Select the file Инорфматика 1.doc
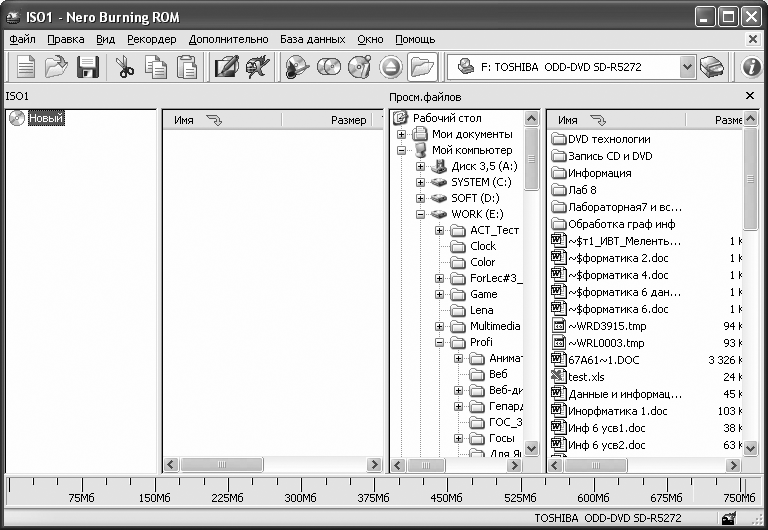768x530 pixels. click(618, 411)
